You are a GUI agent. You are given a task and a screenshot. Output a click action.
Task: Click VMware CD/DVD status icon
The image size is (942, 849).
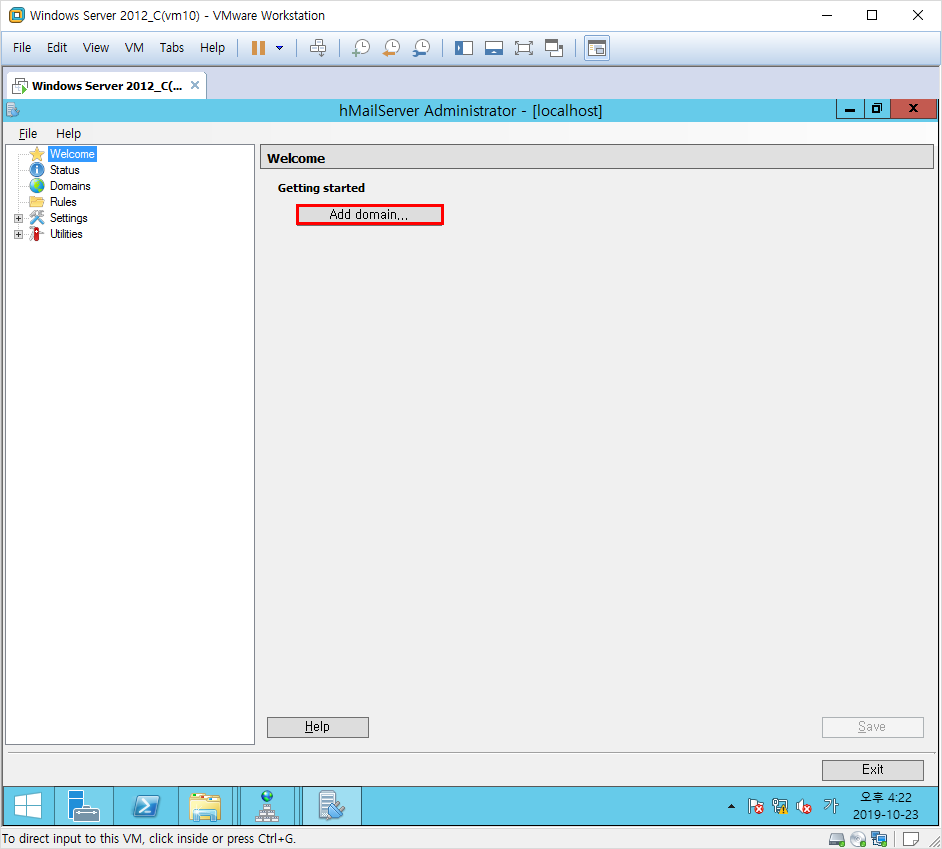pyautogui.click(x=858, y=839)
